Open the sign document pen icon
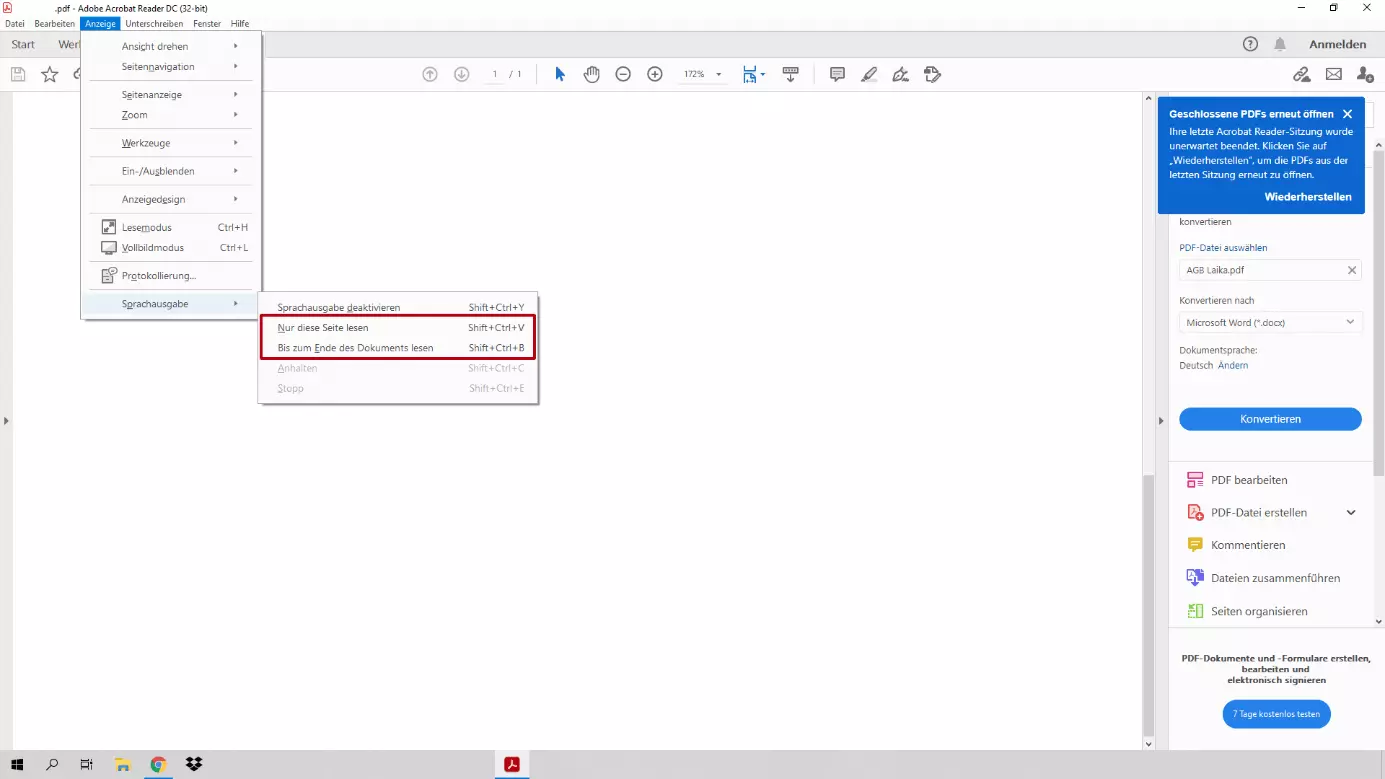Viewport: 1385px width, 779px height. [901, 74]
